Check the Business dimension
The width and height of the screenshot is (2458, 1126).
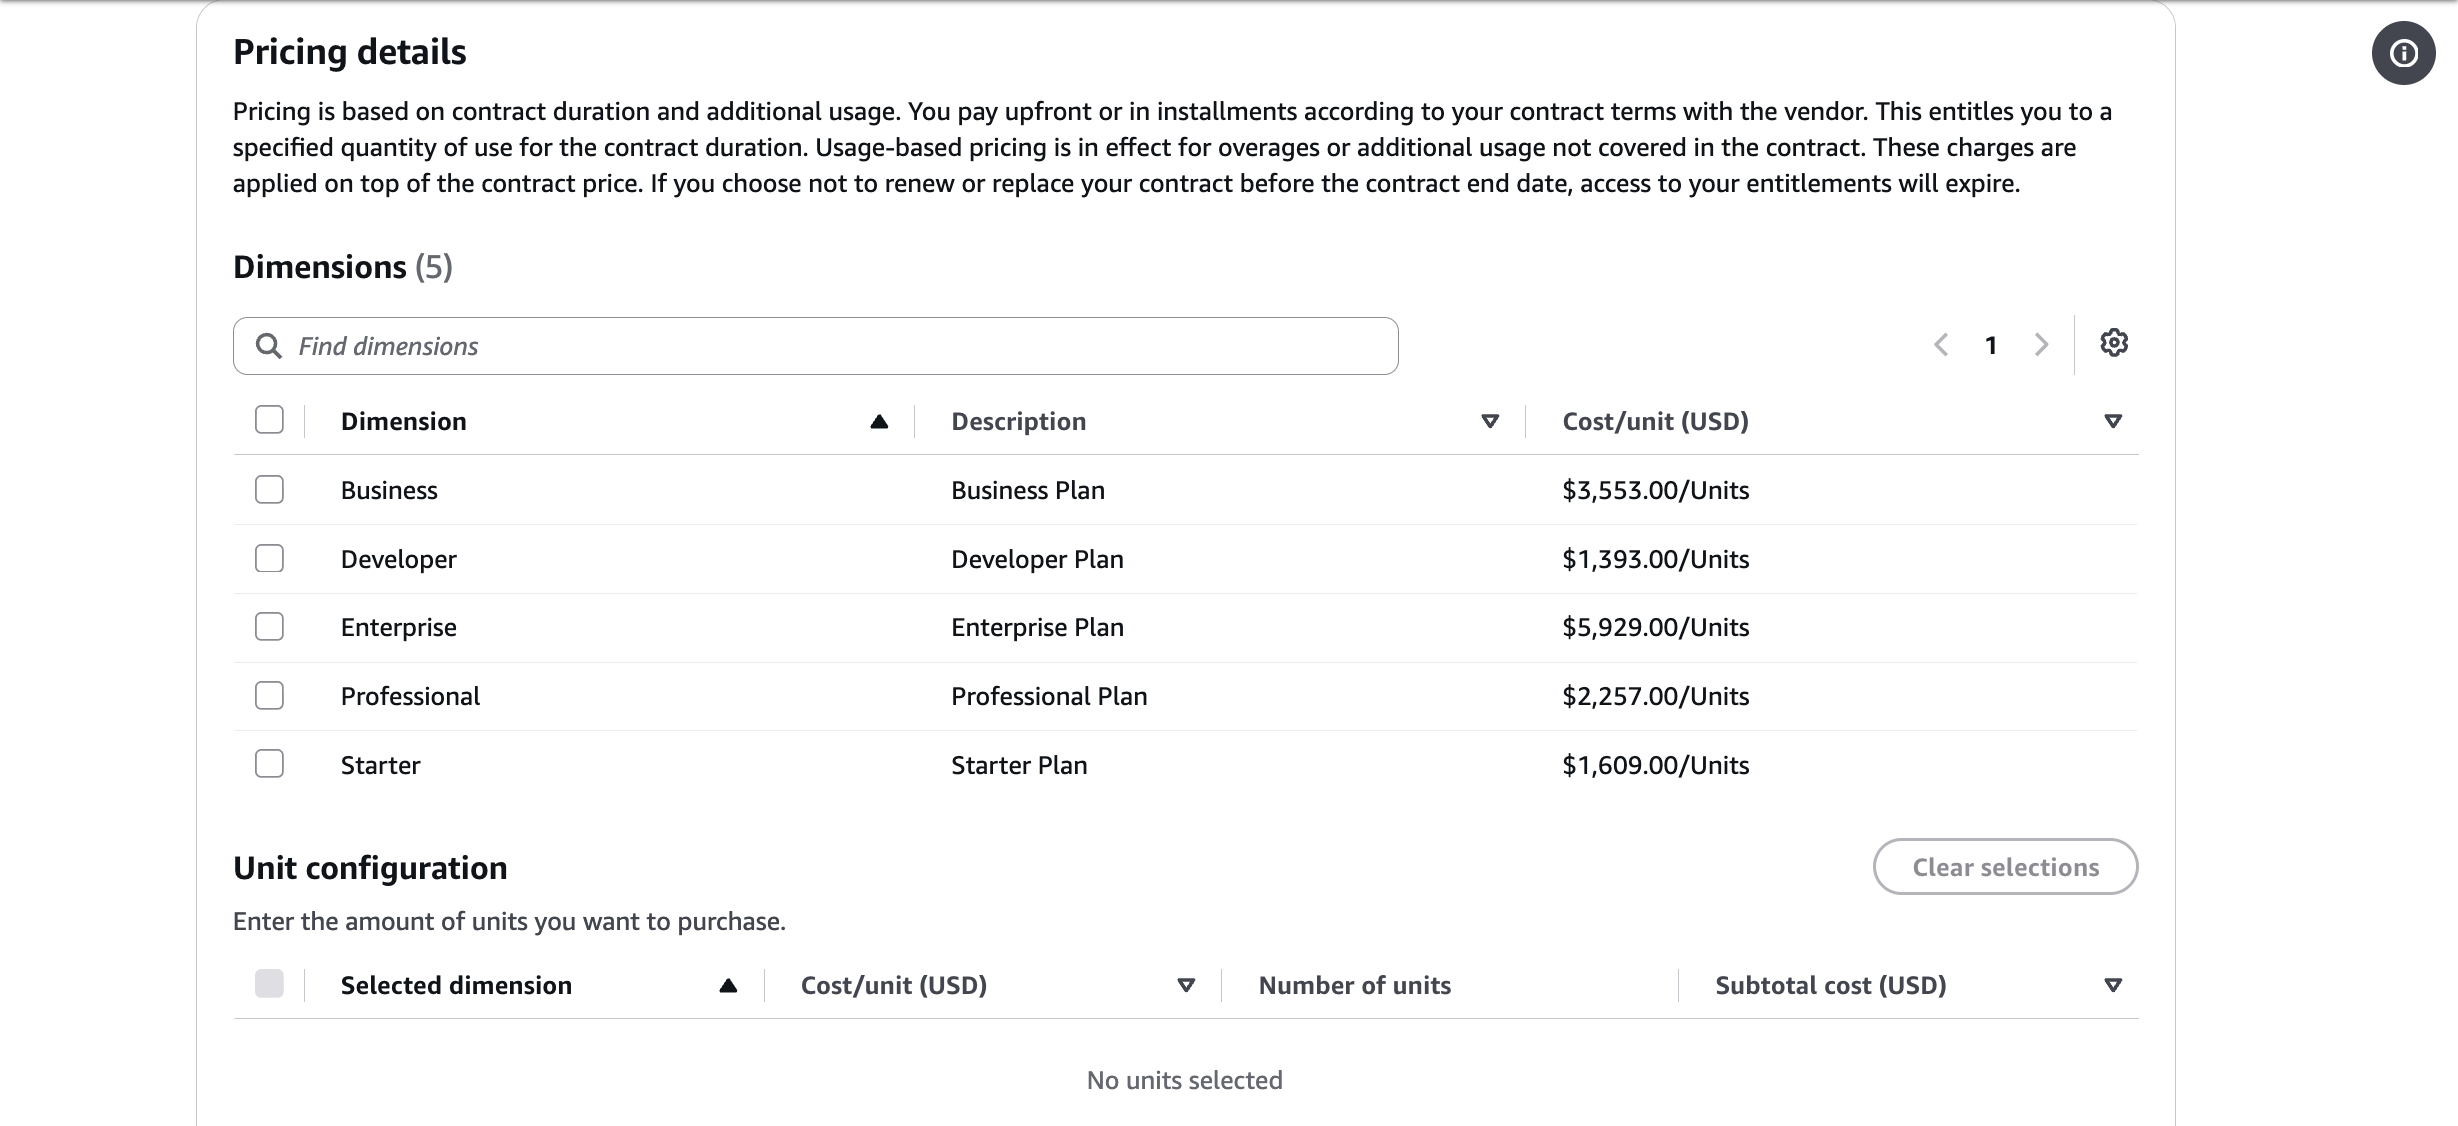(269, 489)
